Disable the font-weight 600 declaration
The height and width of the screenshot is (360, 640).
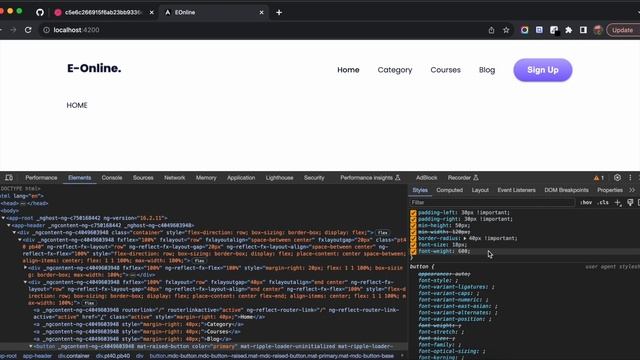click(x=413, y=251)
